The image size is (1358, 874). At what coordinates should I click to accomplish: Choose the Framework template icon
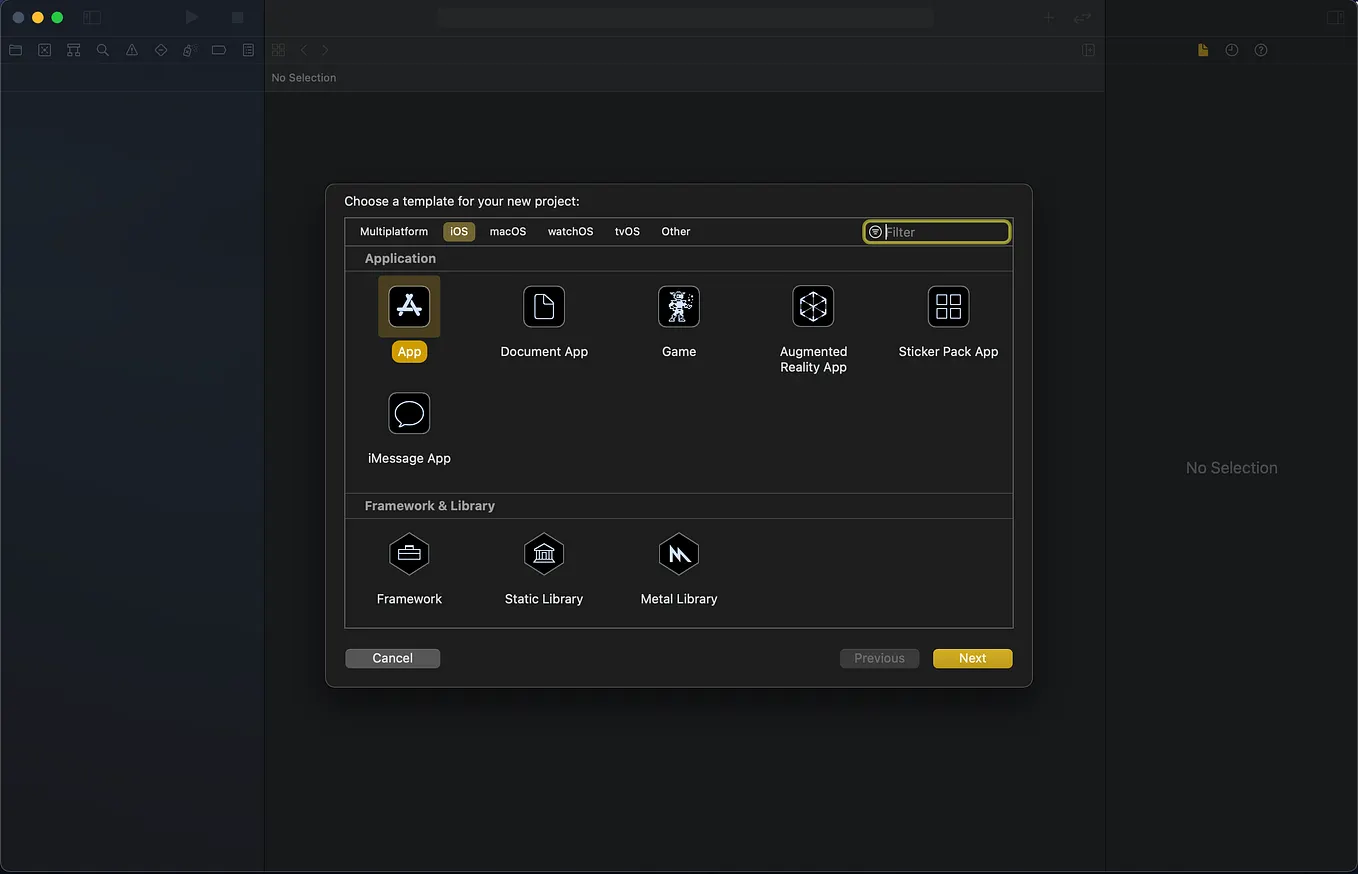tap(409, 553)
